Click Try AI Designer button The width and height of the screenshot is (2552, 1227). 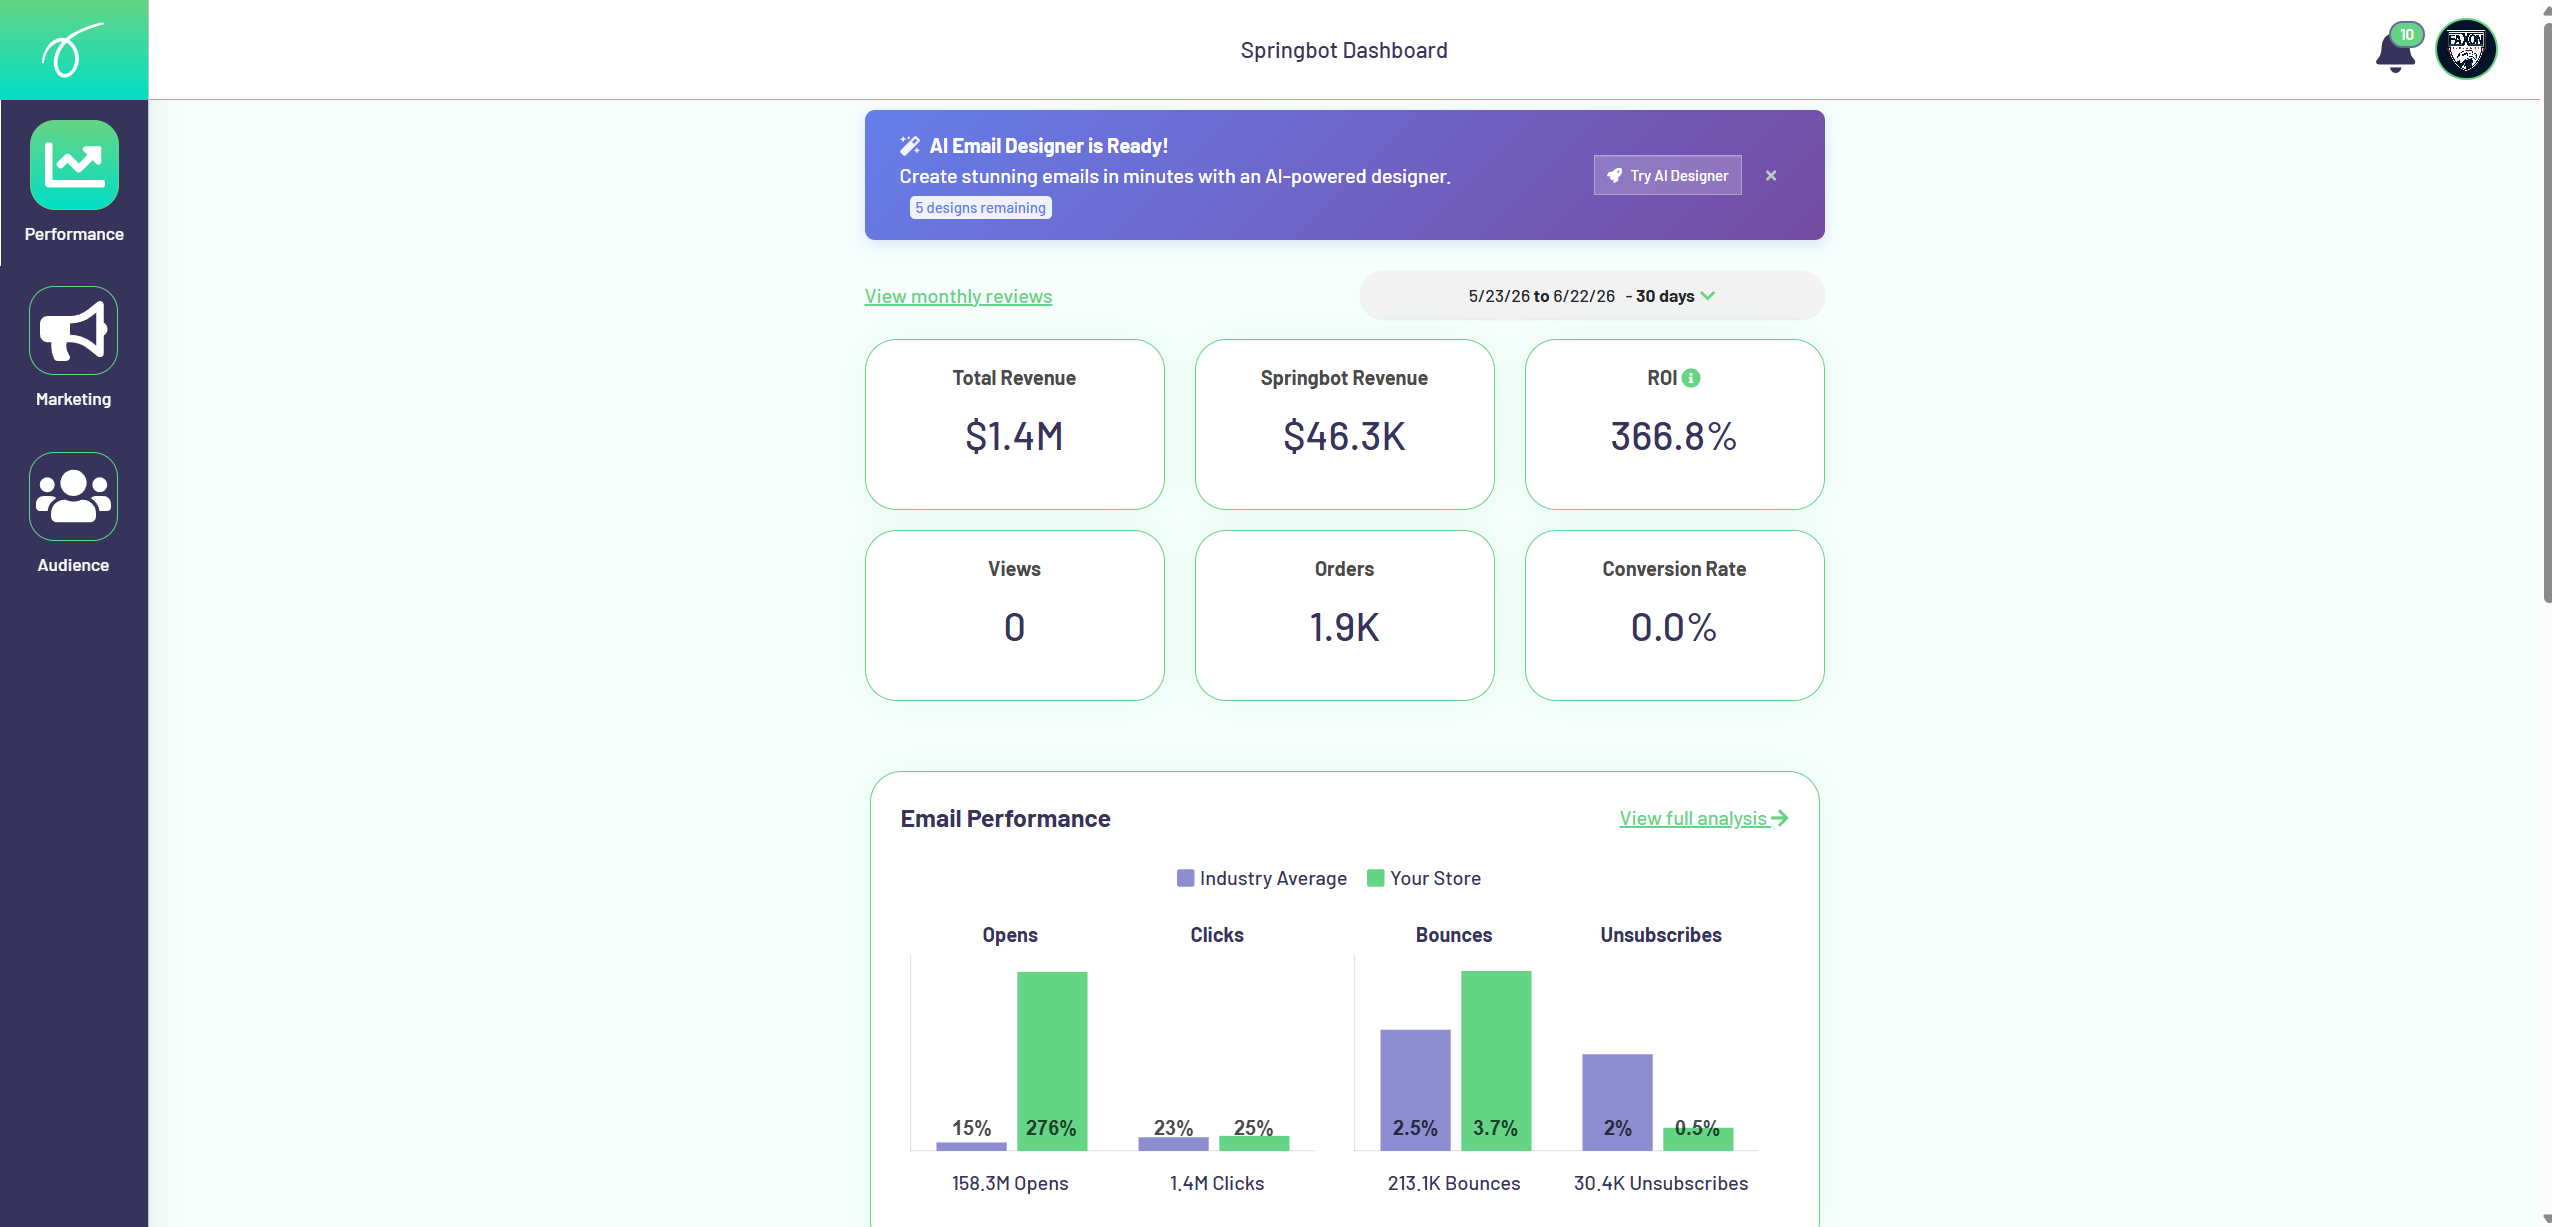click(1667, 175)
